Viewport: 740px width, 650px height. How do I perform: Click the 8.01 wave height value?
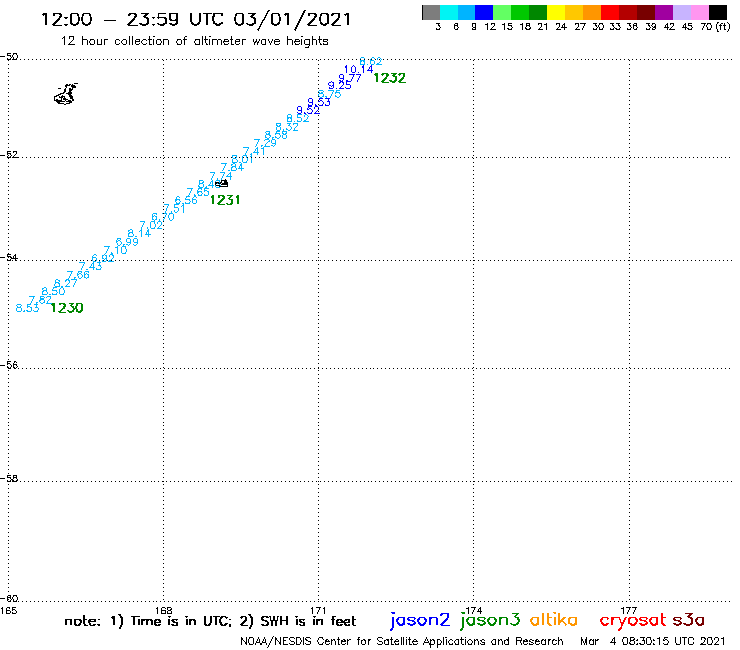(x=242, y=159)
